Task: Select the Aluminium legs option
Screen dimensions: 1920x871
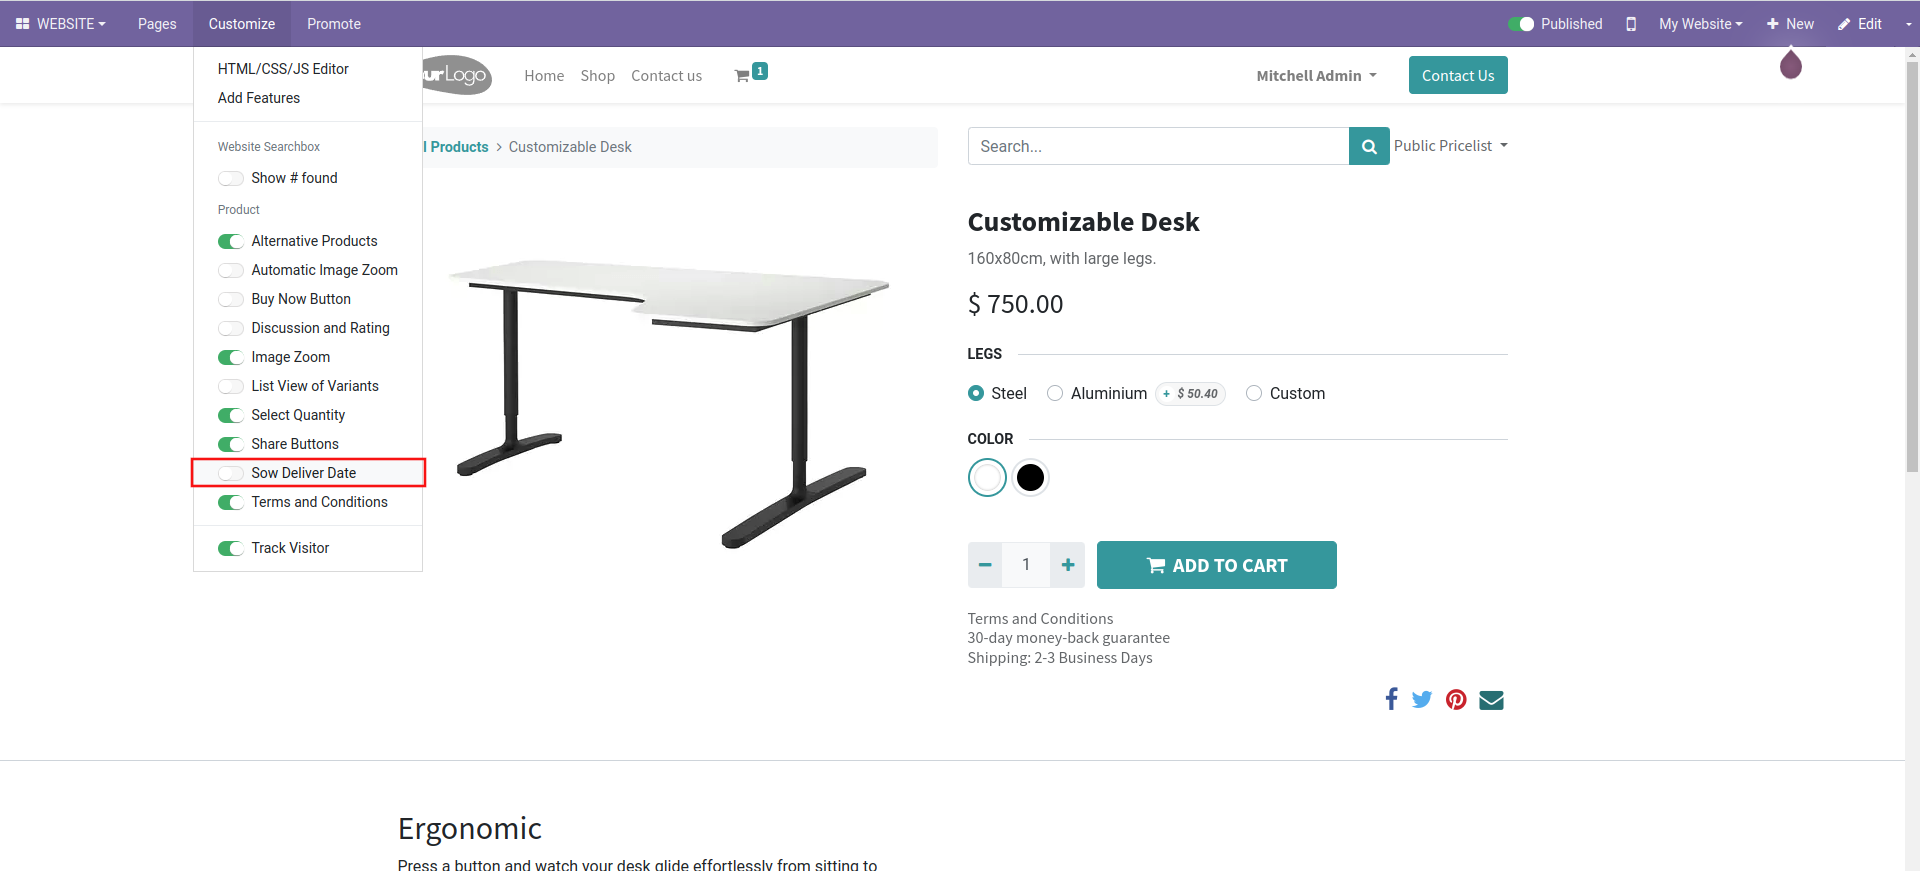Action: [x=1055, y=394]
